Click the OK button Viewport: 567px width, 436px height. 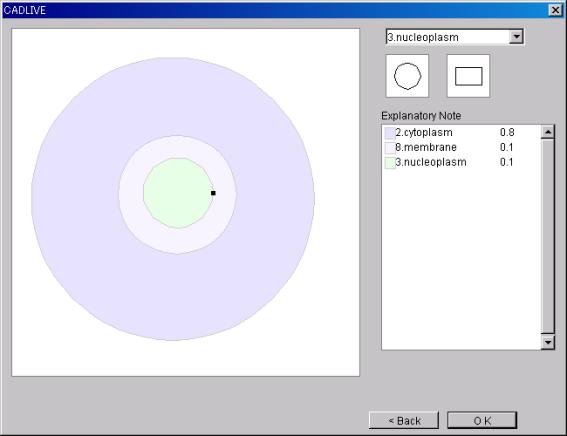click(x=482, y=420)
